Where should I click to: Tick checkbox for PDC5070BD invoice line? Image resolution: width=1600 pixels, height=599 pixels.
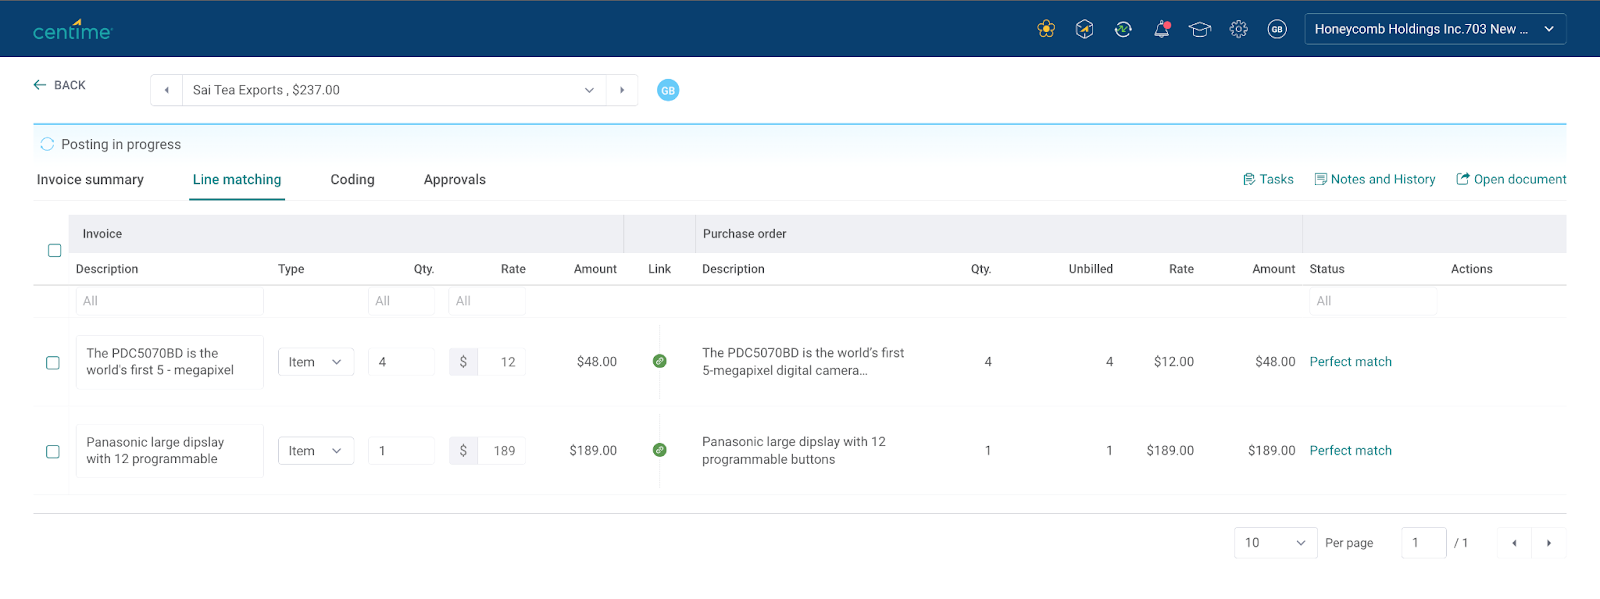tap(53, 363)
